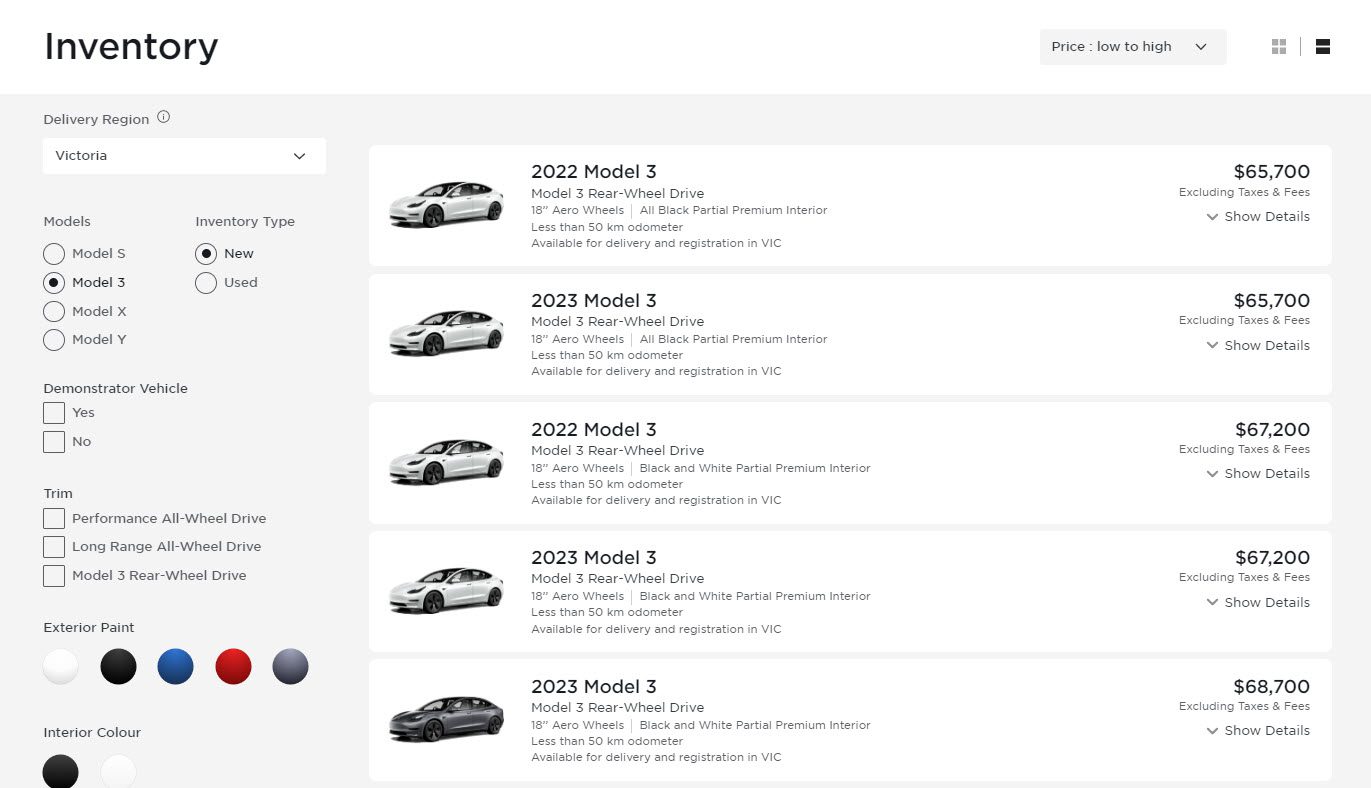
Task: Select the red exterior paint swatch
Action: tap(233, 666)
